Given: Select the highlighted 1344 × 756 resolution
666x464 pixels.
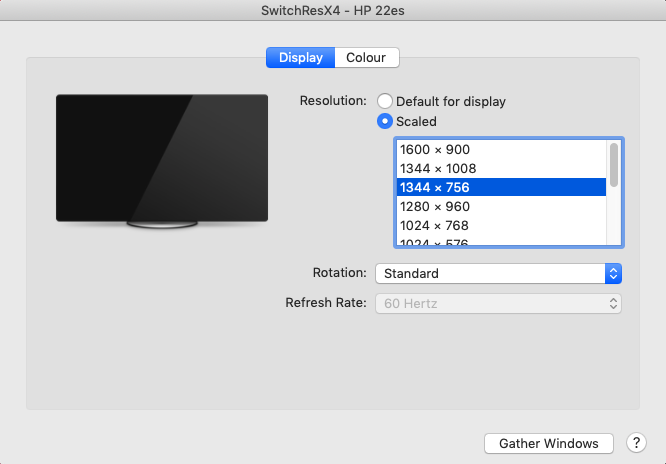Looking at the screenshot, I should click(x=501, y=187).
